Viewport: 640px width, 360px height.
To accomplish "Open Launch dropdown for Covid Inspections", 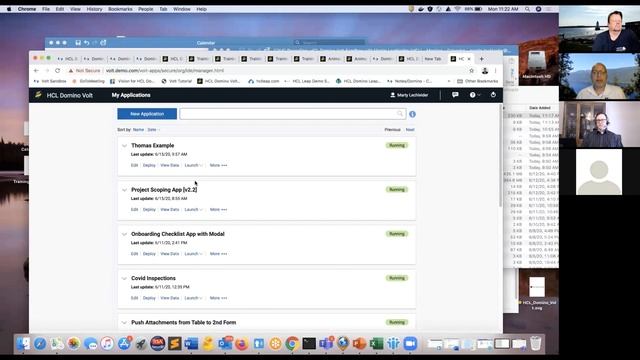I will (193, 298).
